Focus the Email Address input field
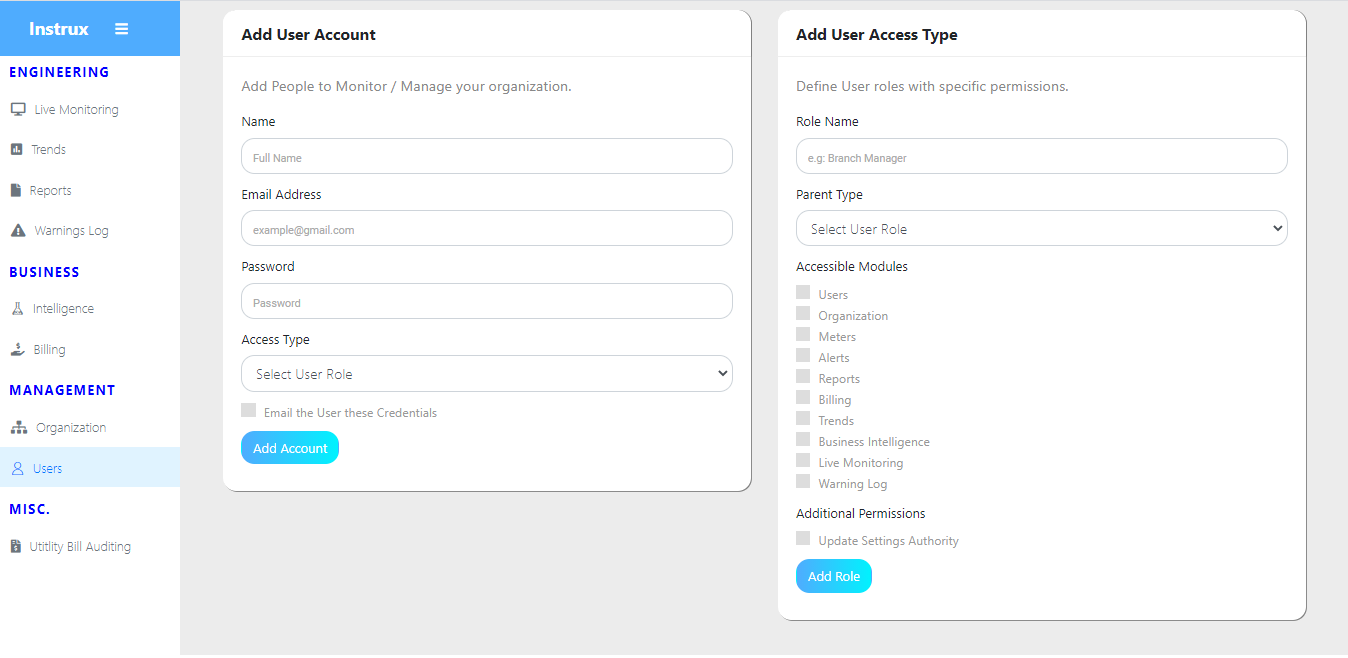The height and width of the screenshot is (658, 1348). tap(486, 229)
